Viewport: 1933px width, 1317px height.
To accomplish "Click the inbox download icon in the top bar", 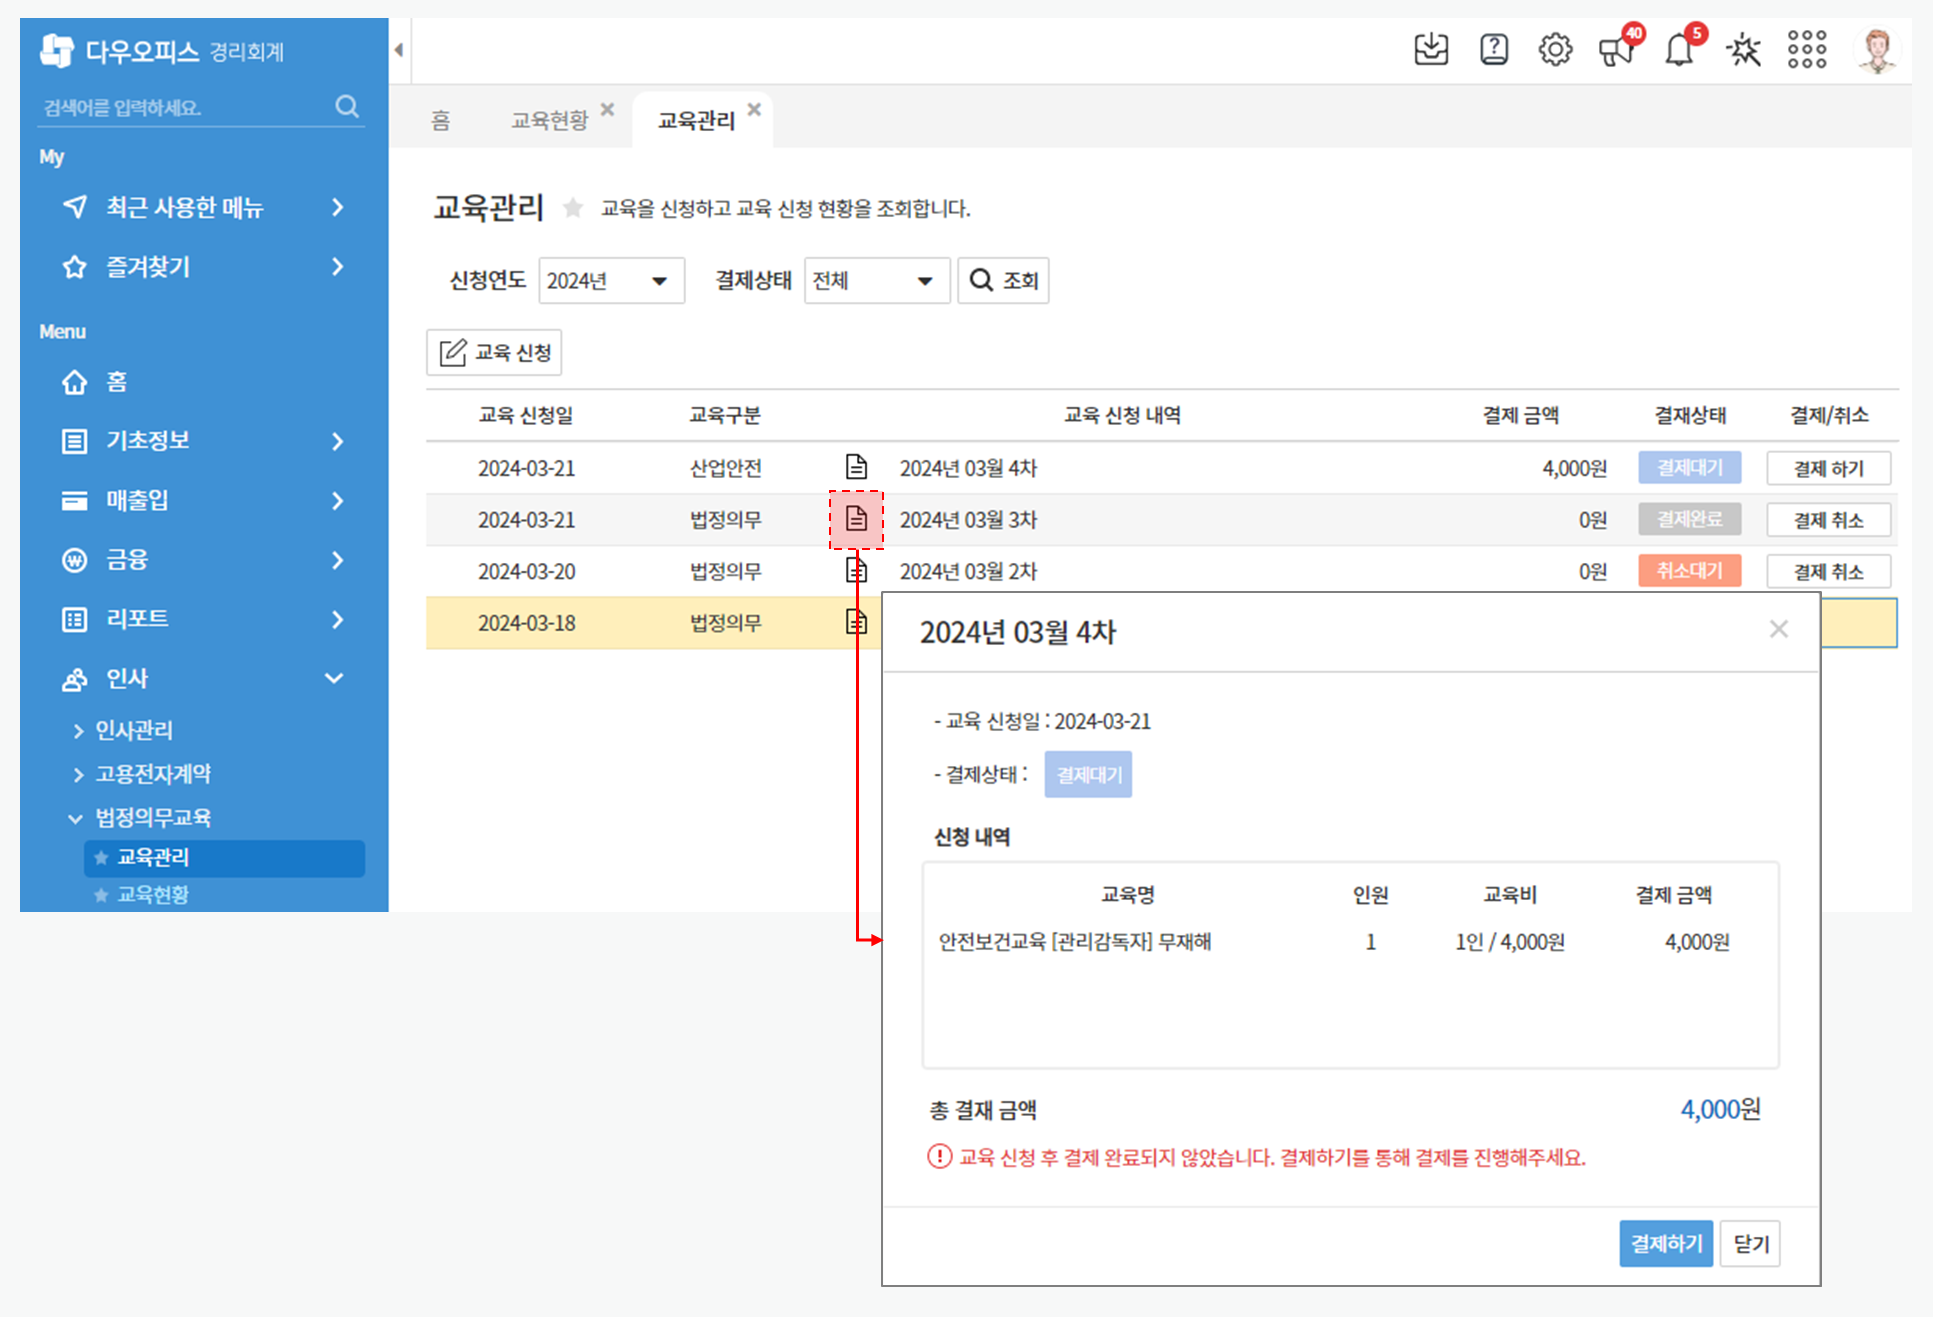I will (1431, 49).
